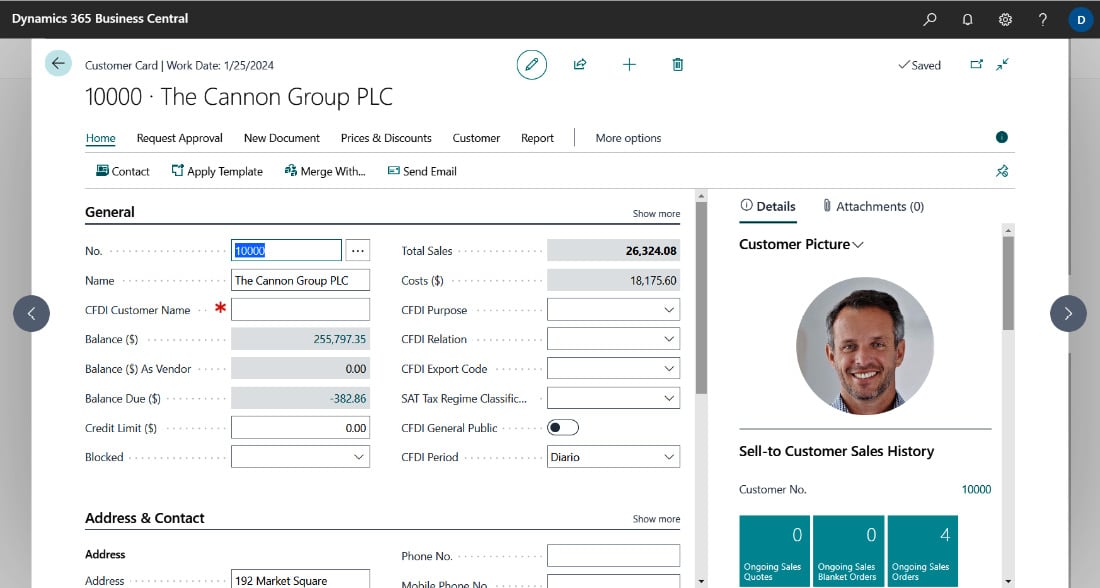Click More options
Image resolution: width=1100 pixels, height=588 pixels.
click(629, 138)
